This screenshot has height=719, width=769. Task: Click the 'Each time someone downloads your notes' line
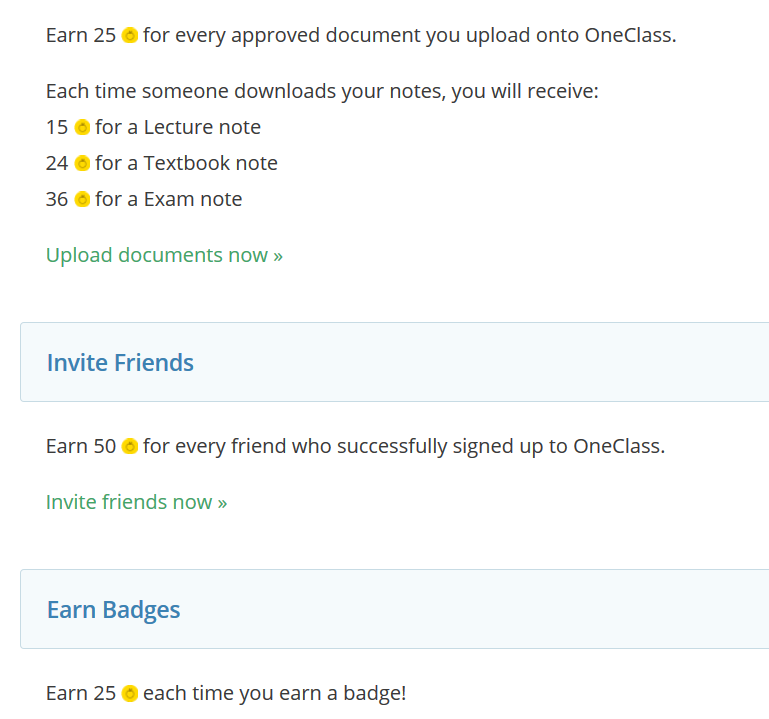tap(322, 91)
